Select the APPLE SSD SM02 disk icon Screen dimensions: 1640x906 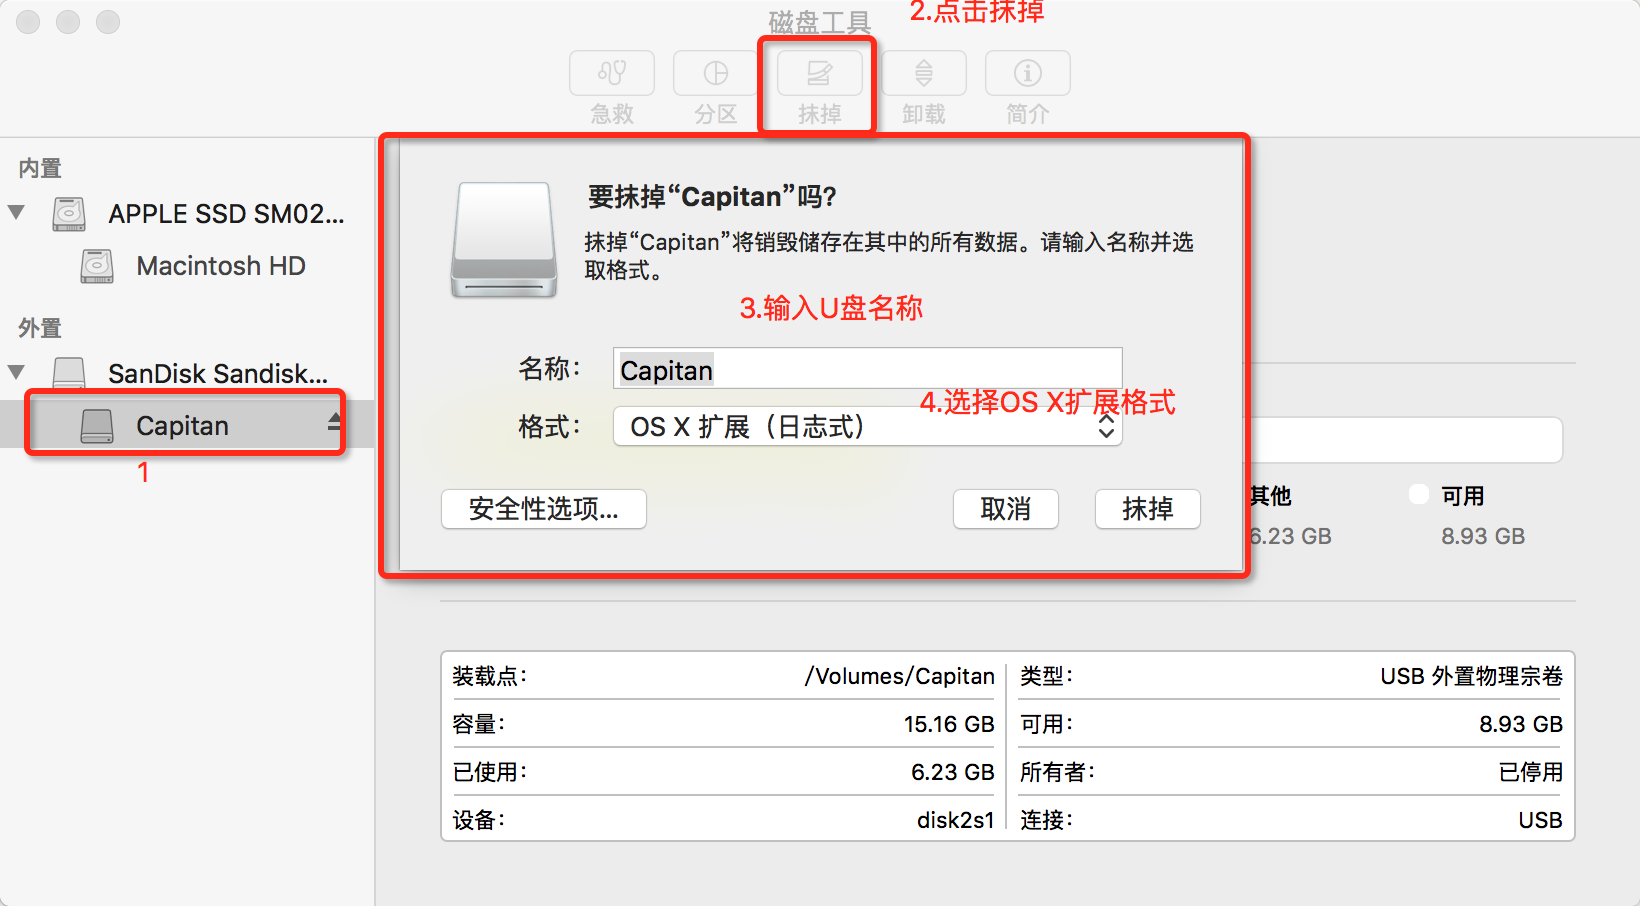click(69, 214)
